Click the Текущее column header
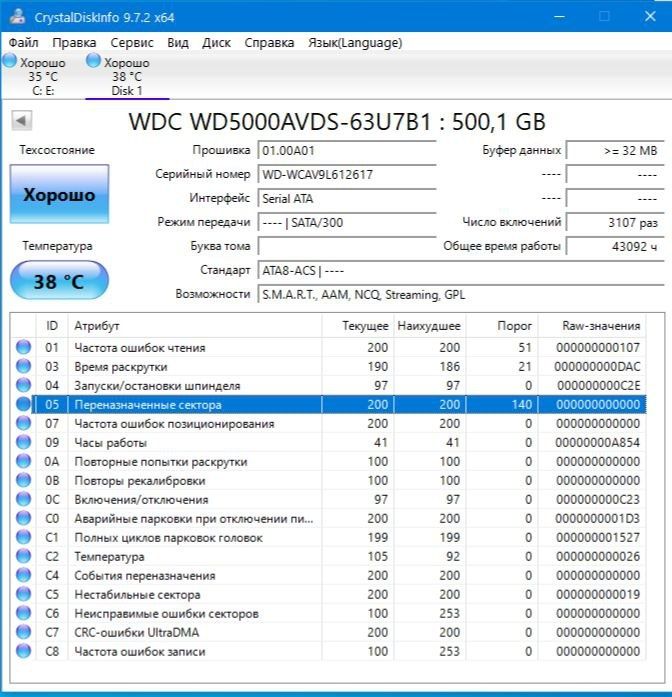This screenshot has width=672, height=697. pos(358,326)
